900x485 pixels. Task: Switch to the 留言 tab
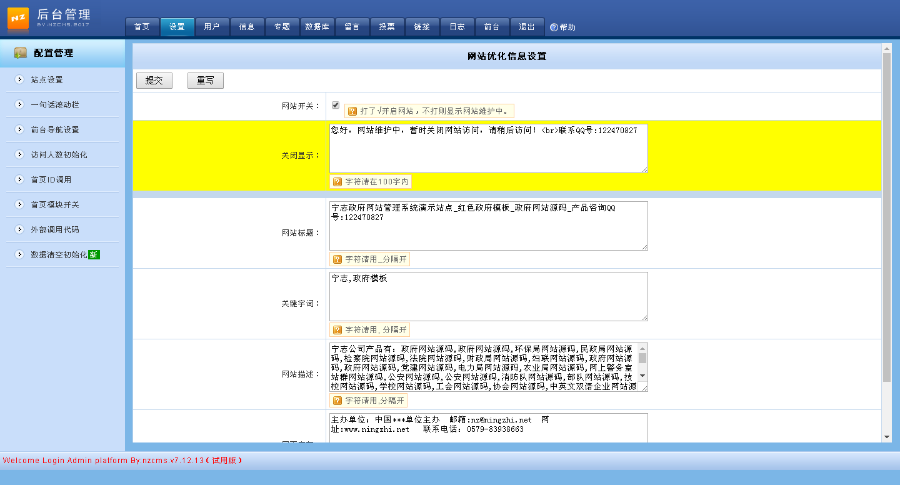(352, 27)
